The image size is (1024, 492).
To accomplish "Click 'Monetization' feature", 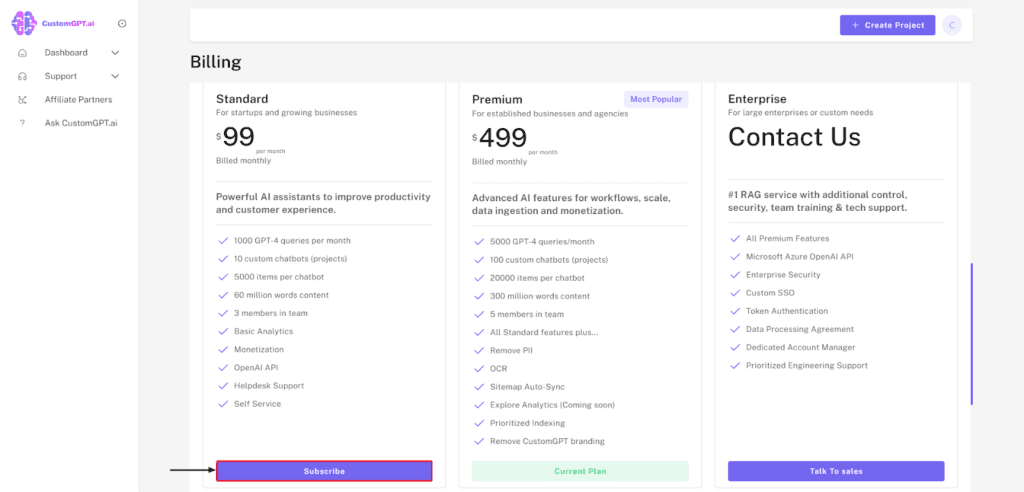I will click(x=259, y=350).
